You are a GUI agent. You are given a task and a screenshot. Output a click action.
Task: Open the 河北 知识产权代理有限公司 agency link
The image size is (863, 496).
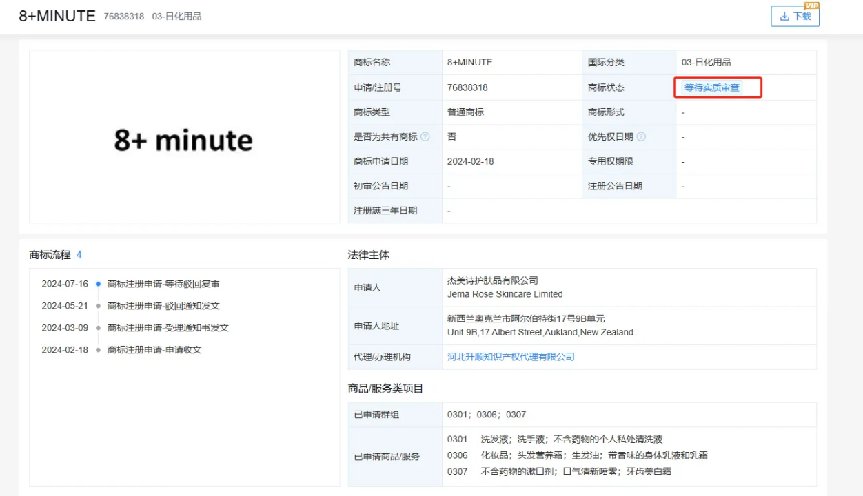click(511, 357)
